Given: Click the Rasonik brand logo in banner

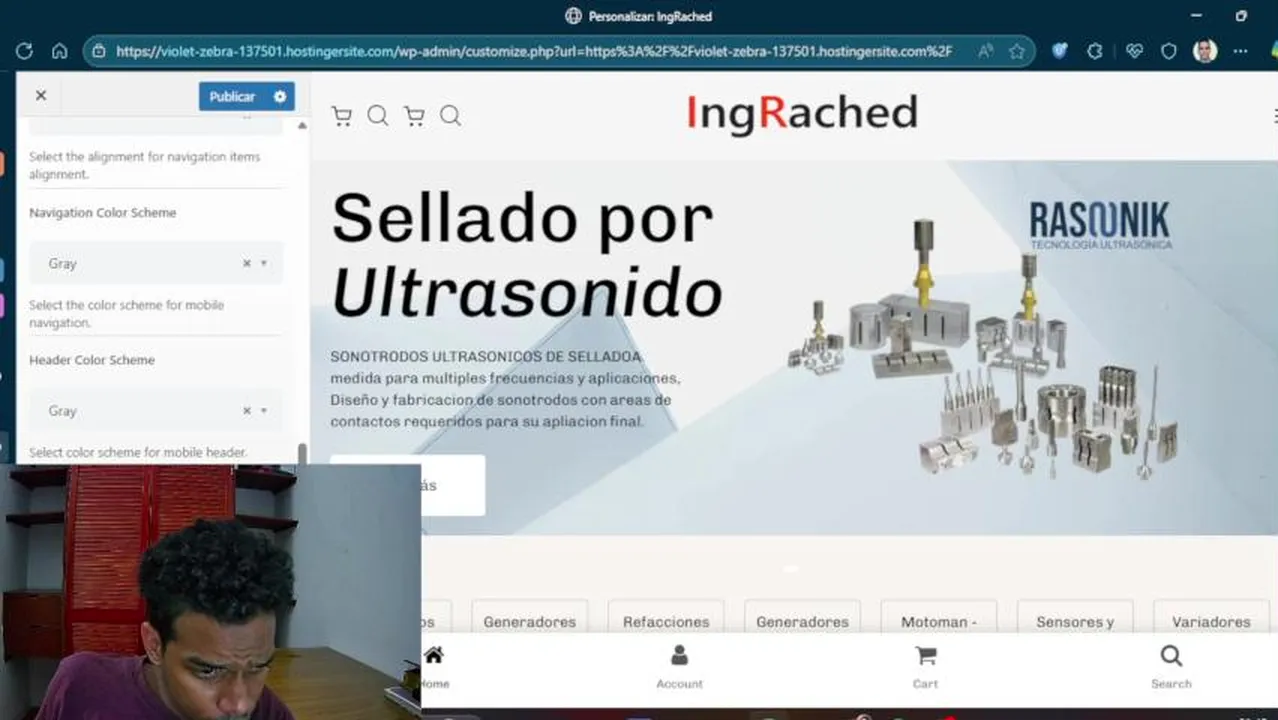Looking at the screenshot, I should coord(1100,225).
